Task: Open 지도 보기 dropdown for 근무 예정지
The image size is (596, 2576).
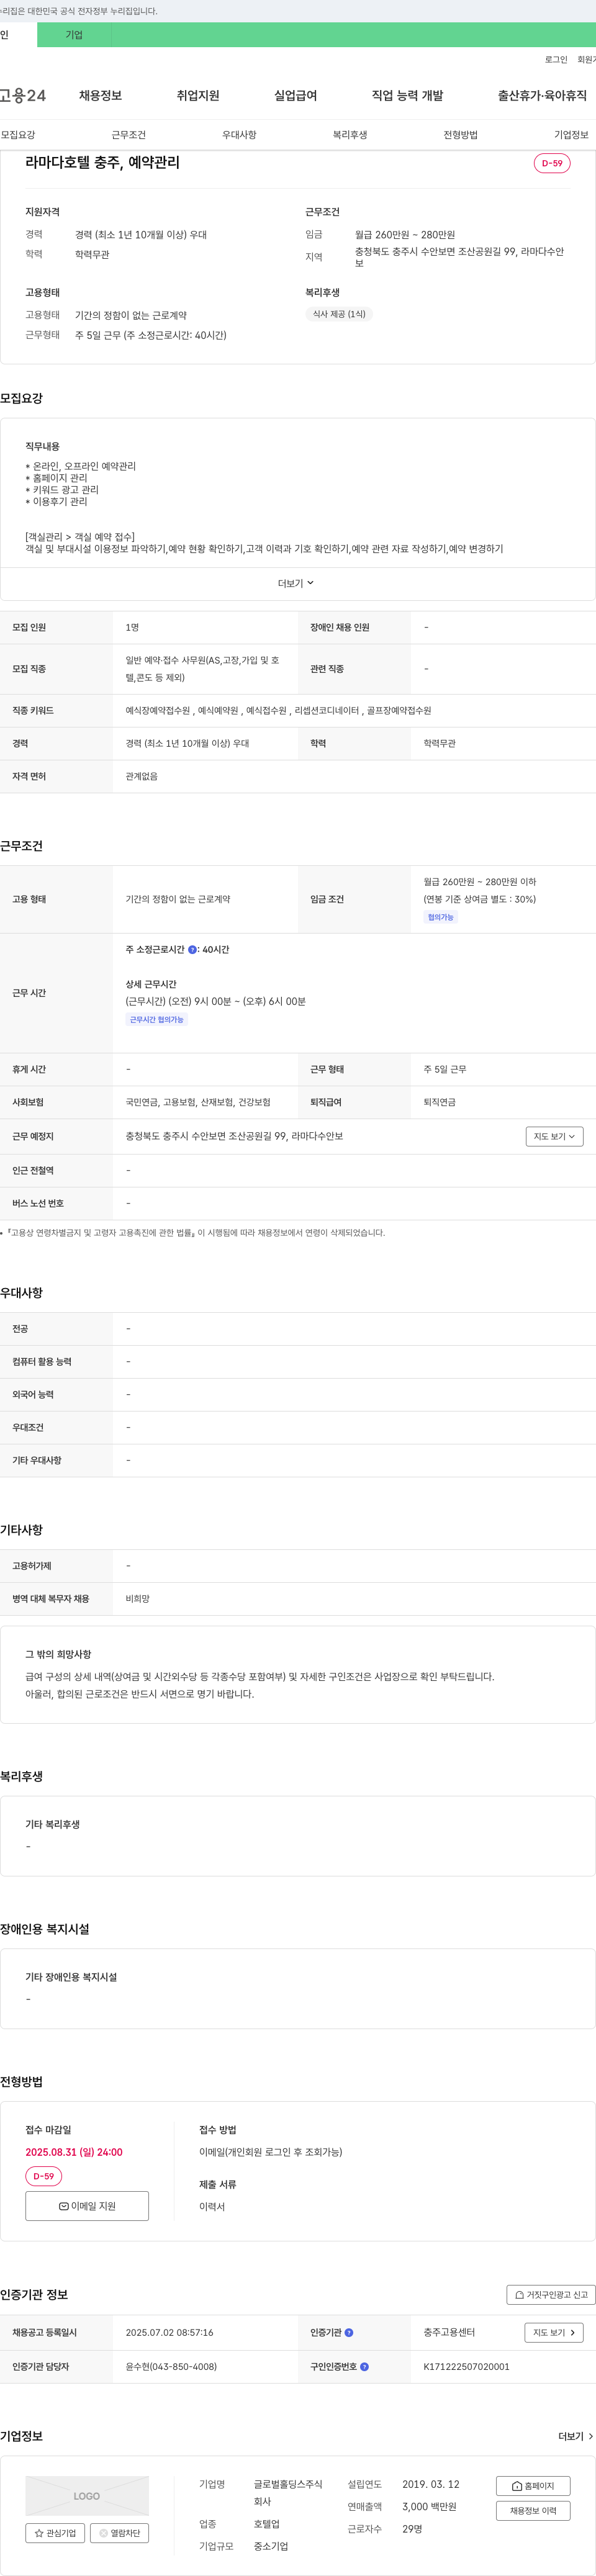Action: coord(554,1136)
